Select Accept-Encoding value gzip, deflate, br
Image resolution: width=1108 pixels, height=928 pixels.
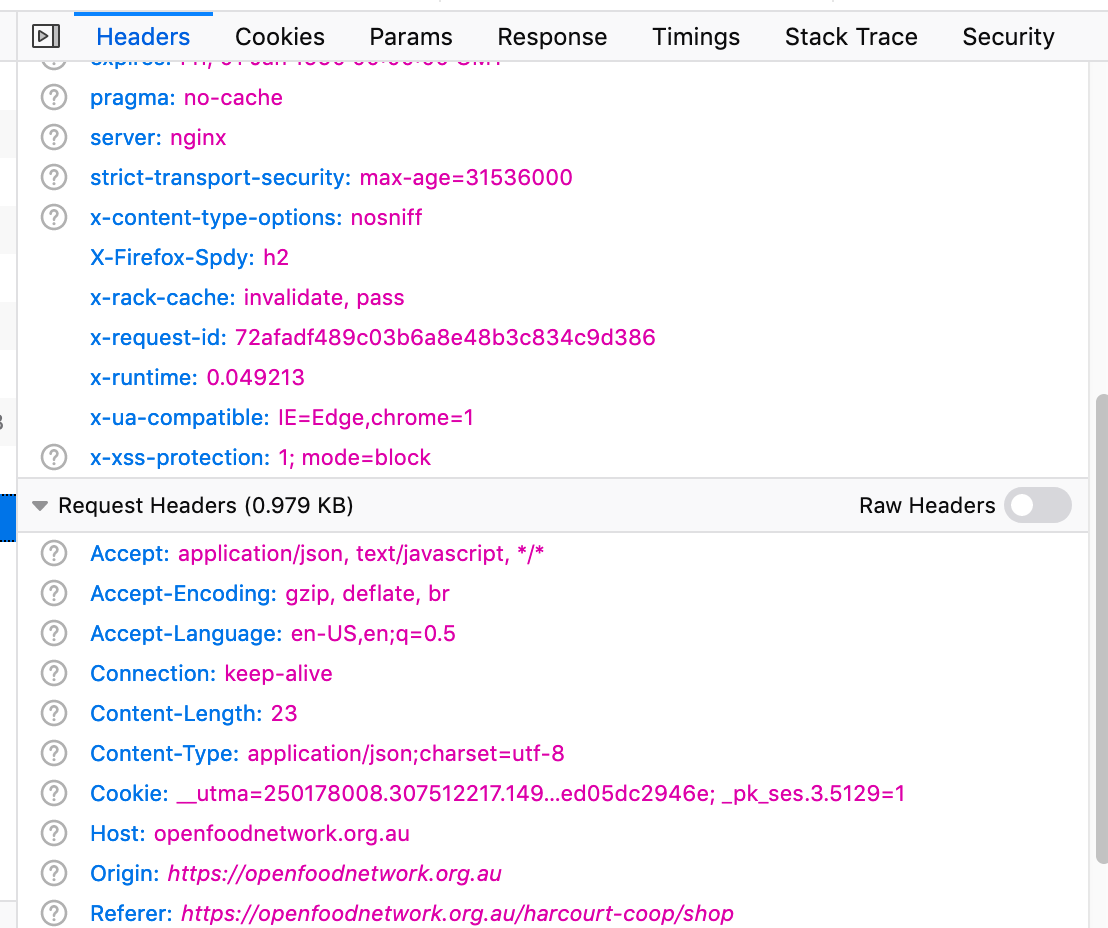[x=367, y=594]
